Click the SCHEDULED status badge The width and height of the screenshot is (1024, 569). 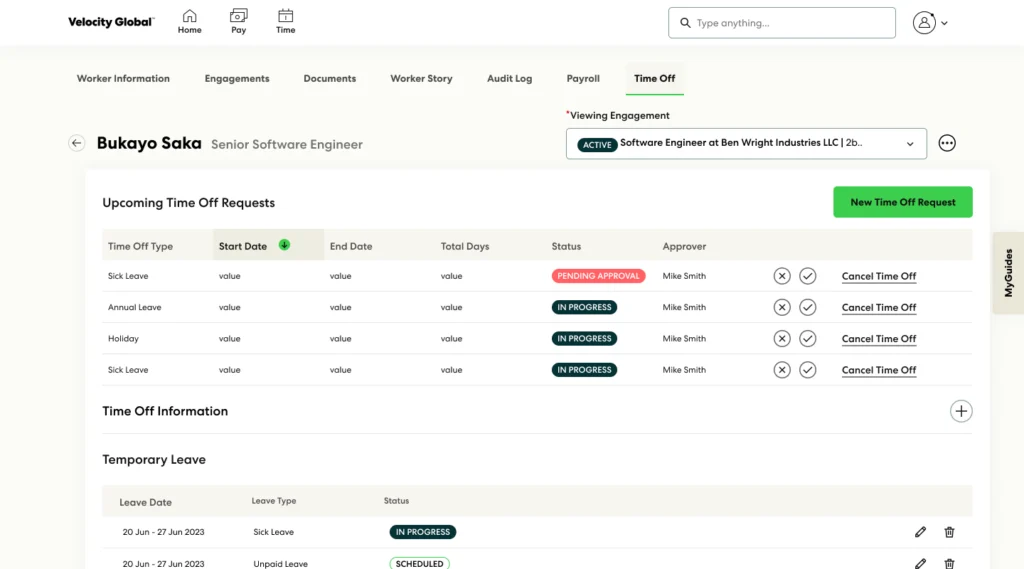click(x=419, y=563)
